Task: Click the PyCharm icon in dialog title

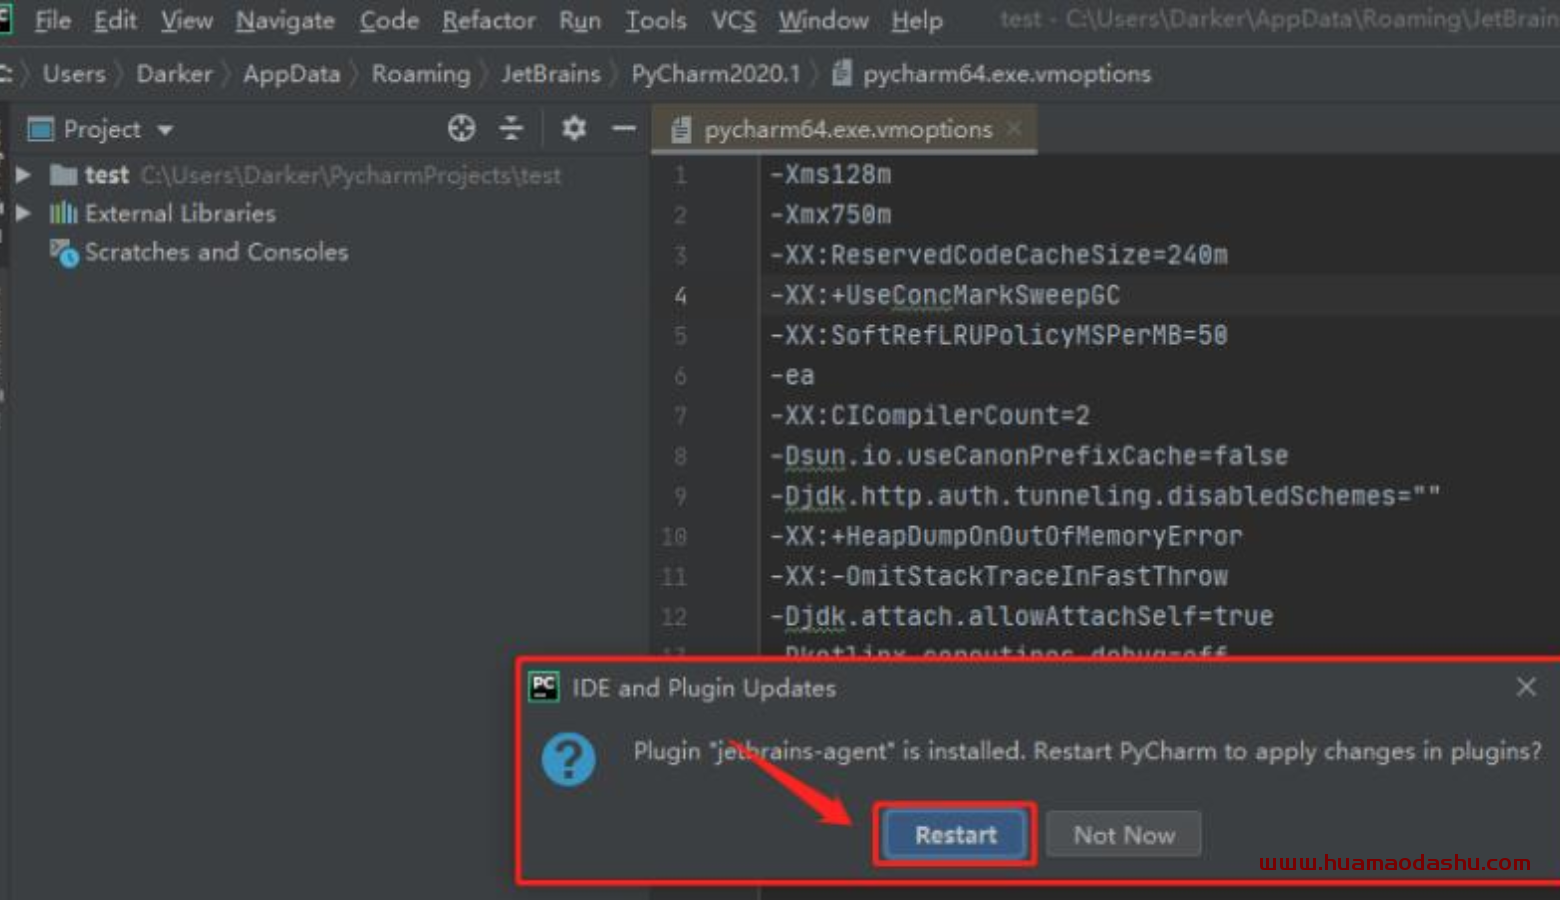Action: [544, 687]
